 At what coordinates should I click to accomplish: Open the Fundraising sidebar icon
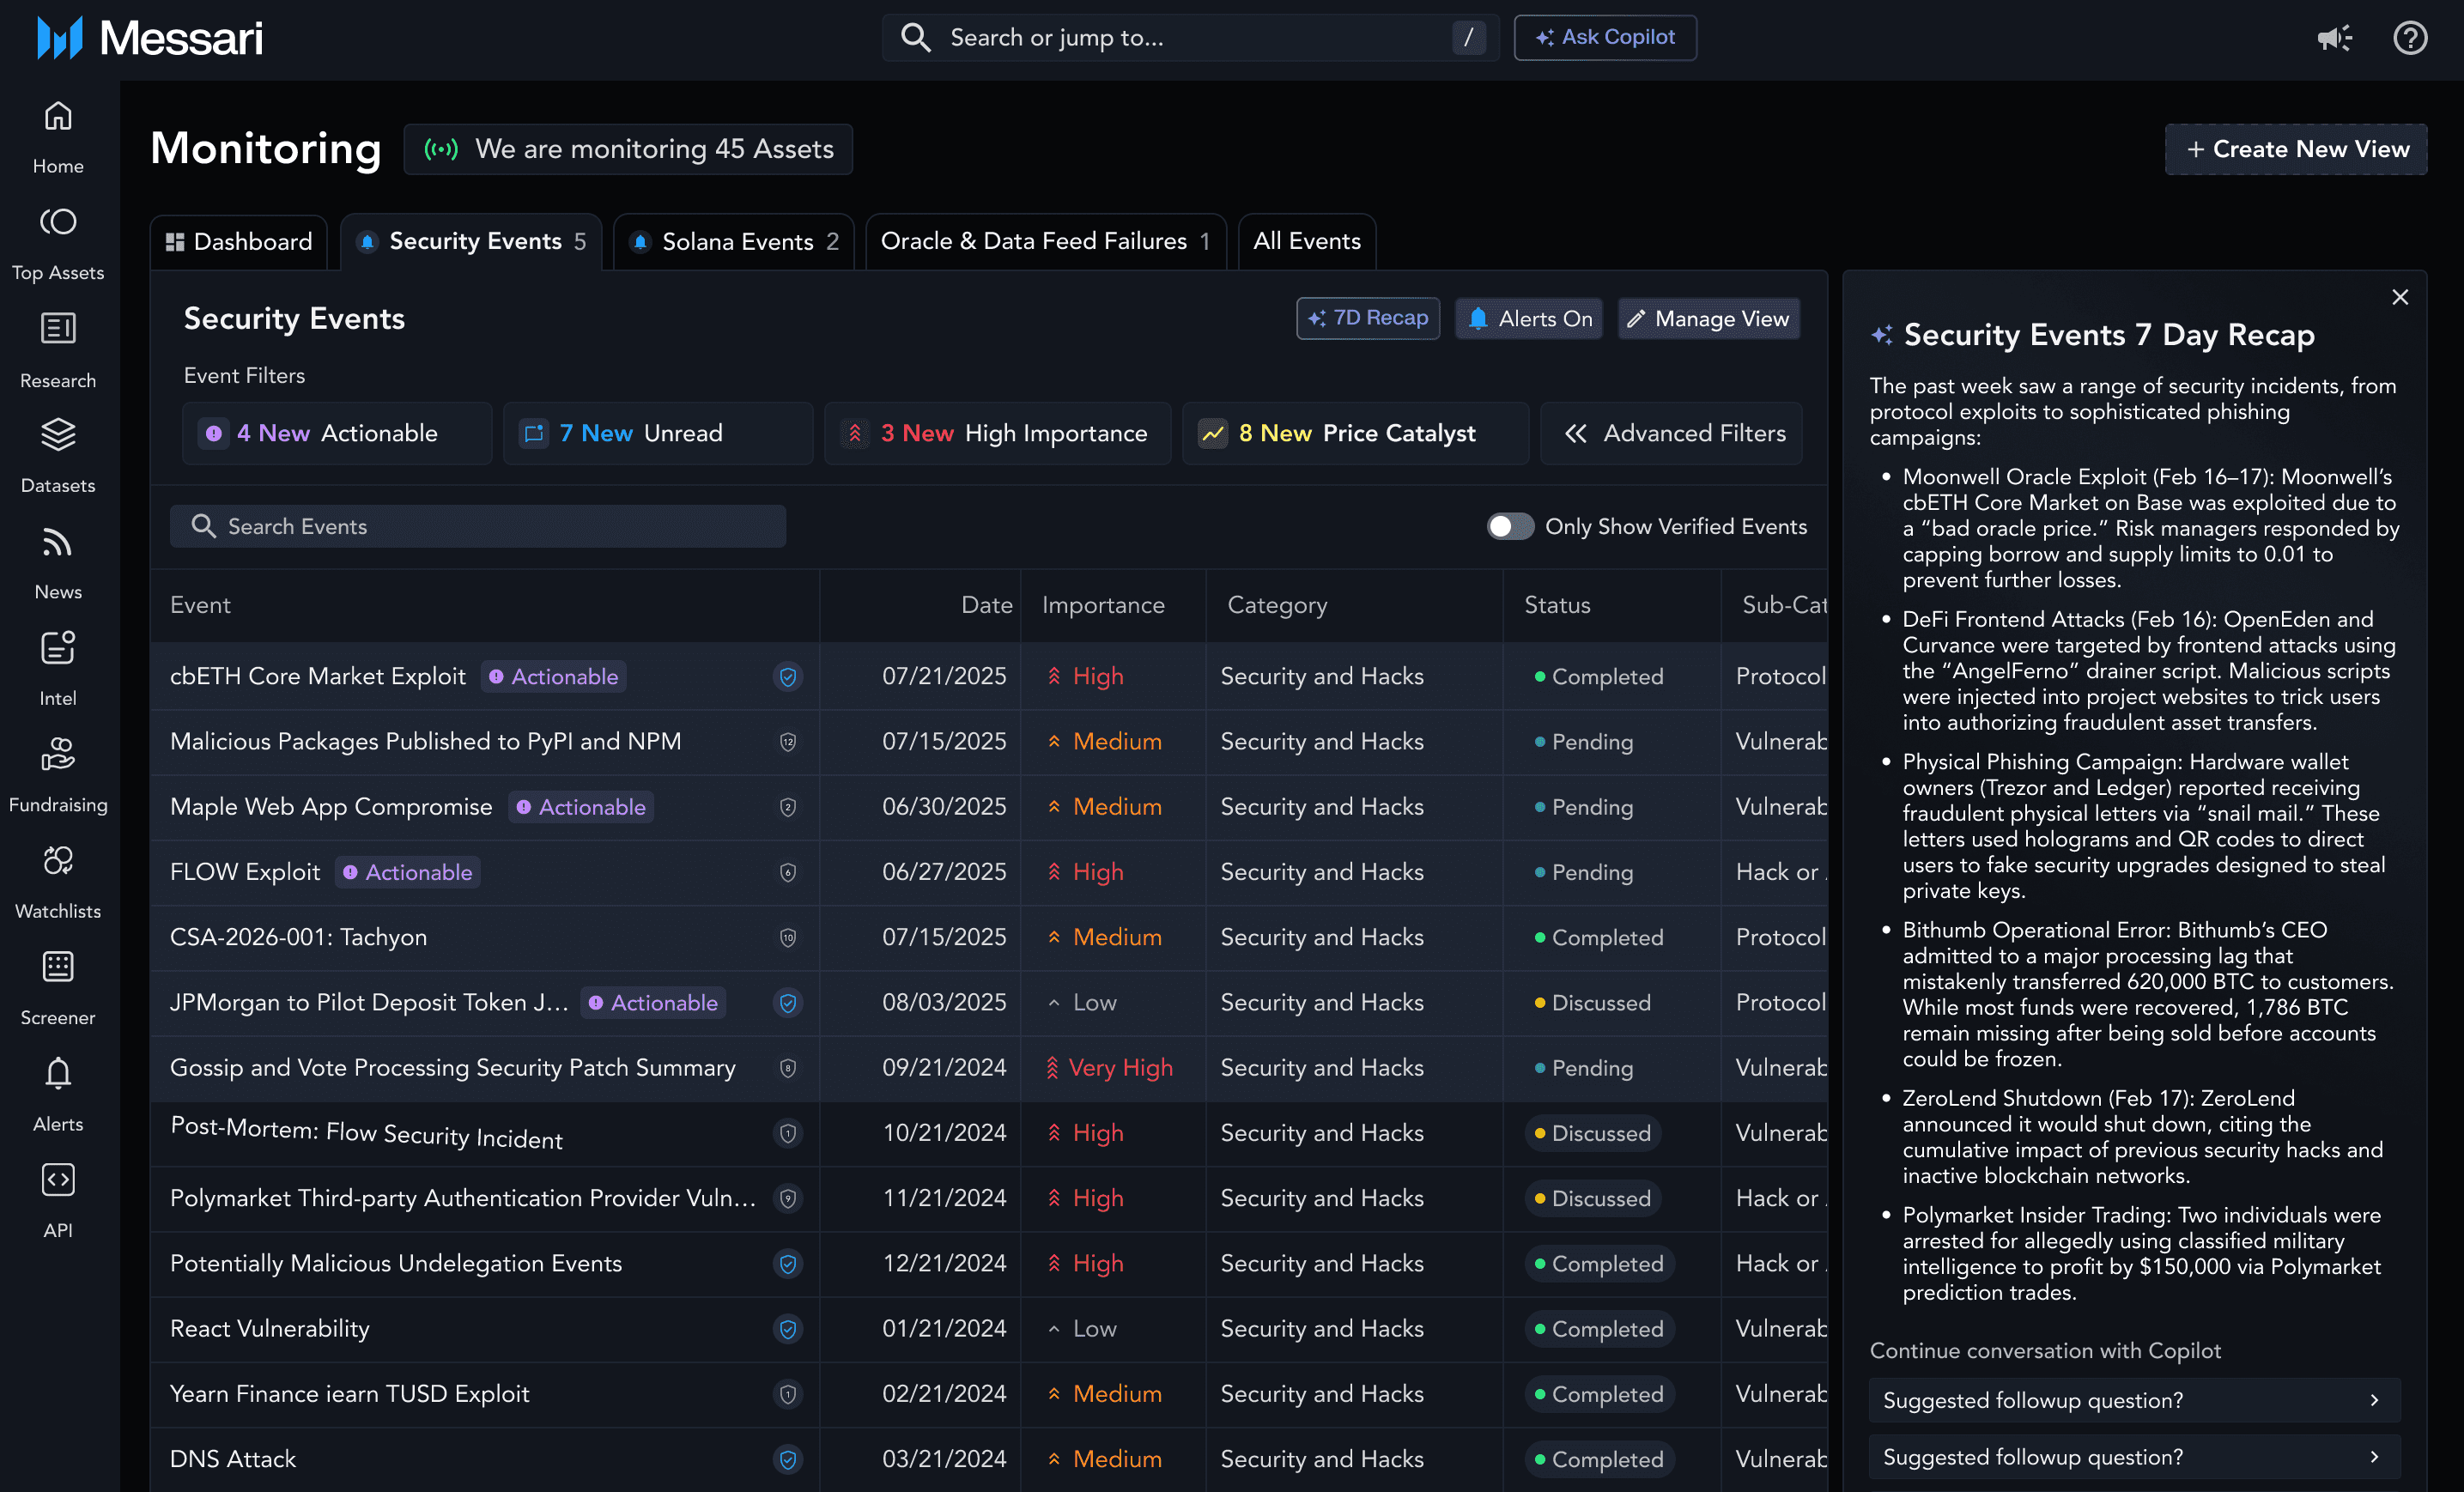(x=58, y=754)
